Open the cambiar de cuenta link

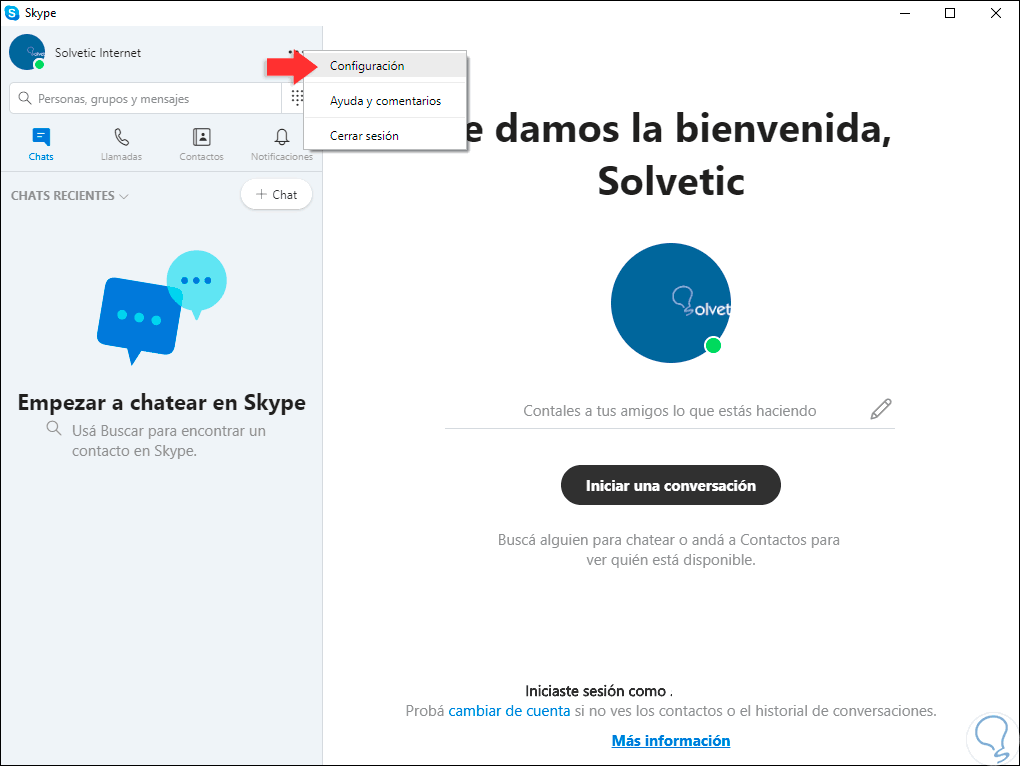[509, 711]
